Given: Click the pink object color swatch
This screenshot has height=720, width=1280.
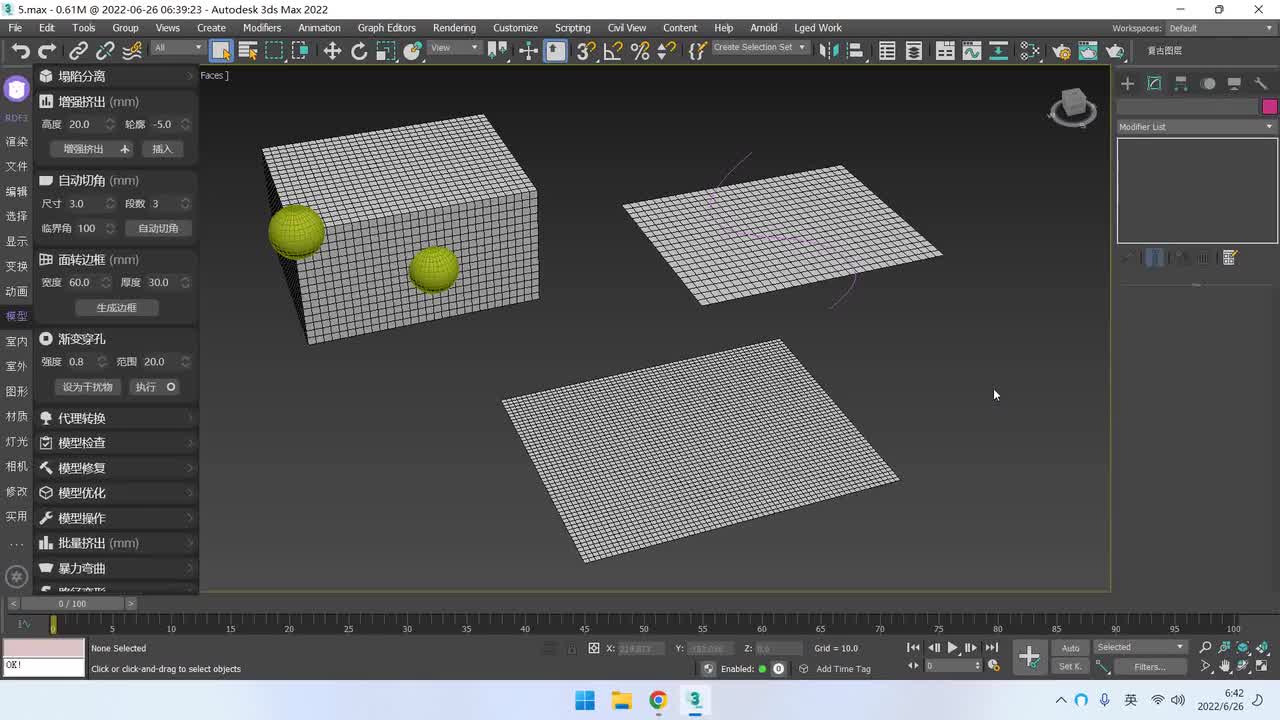Looking at the screenshot, I should coord(1269,107).
